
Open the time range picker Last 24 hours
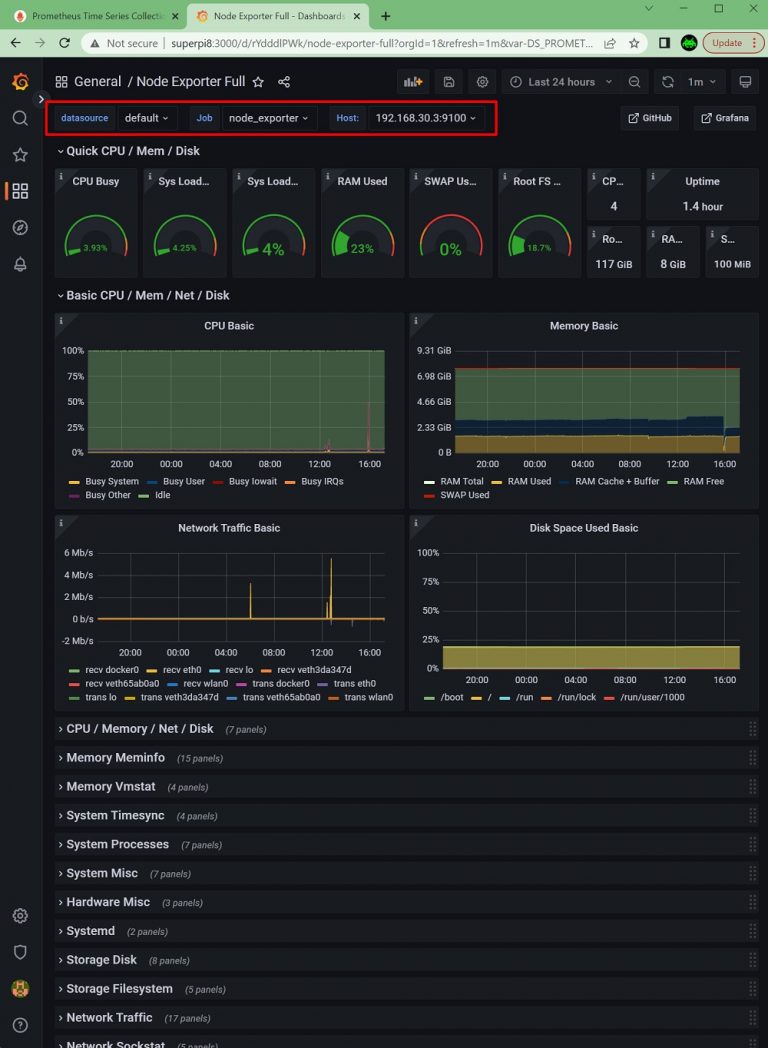pos(561,82)
